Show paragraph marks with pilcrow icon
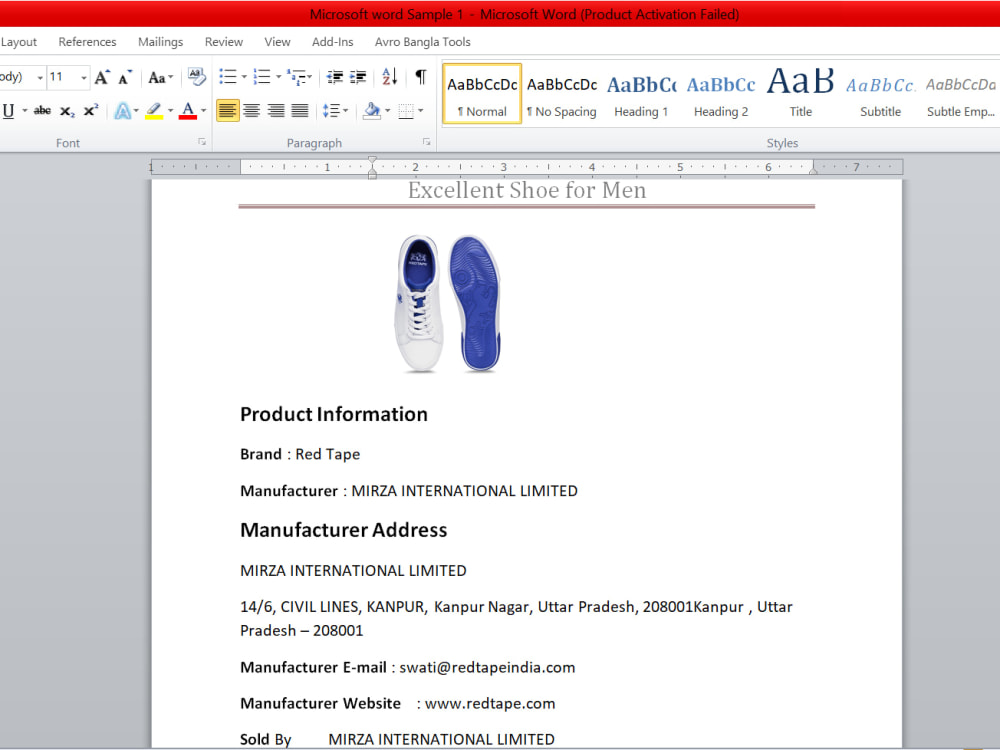The image size is (1000, 750). (421, 77)
